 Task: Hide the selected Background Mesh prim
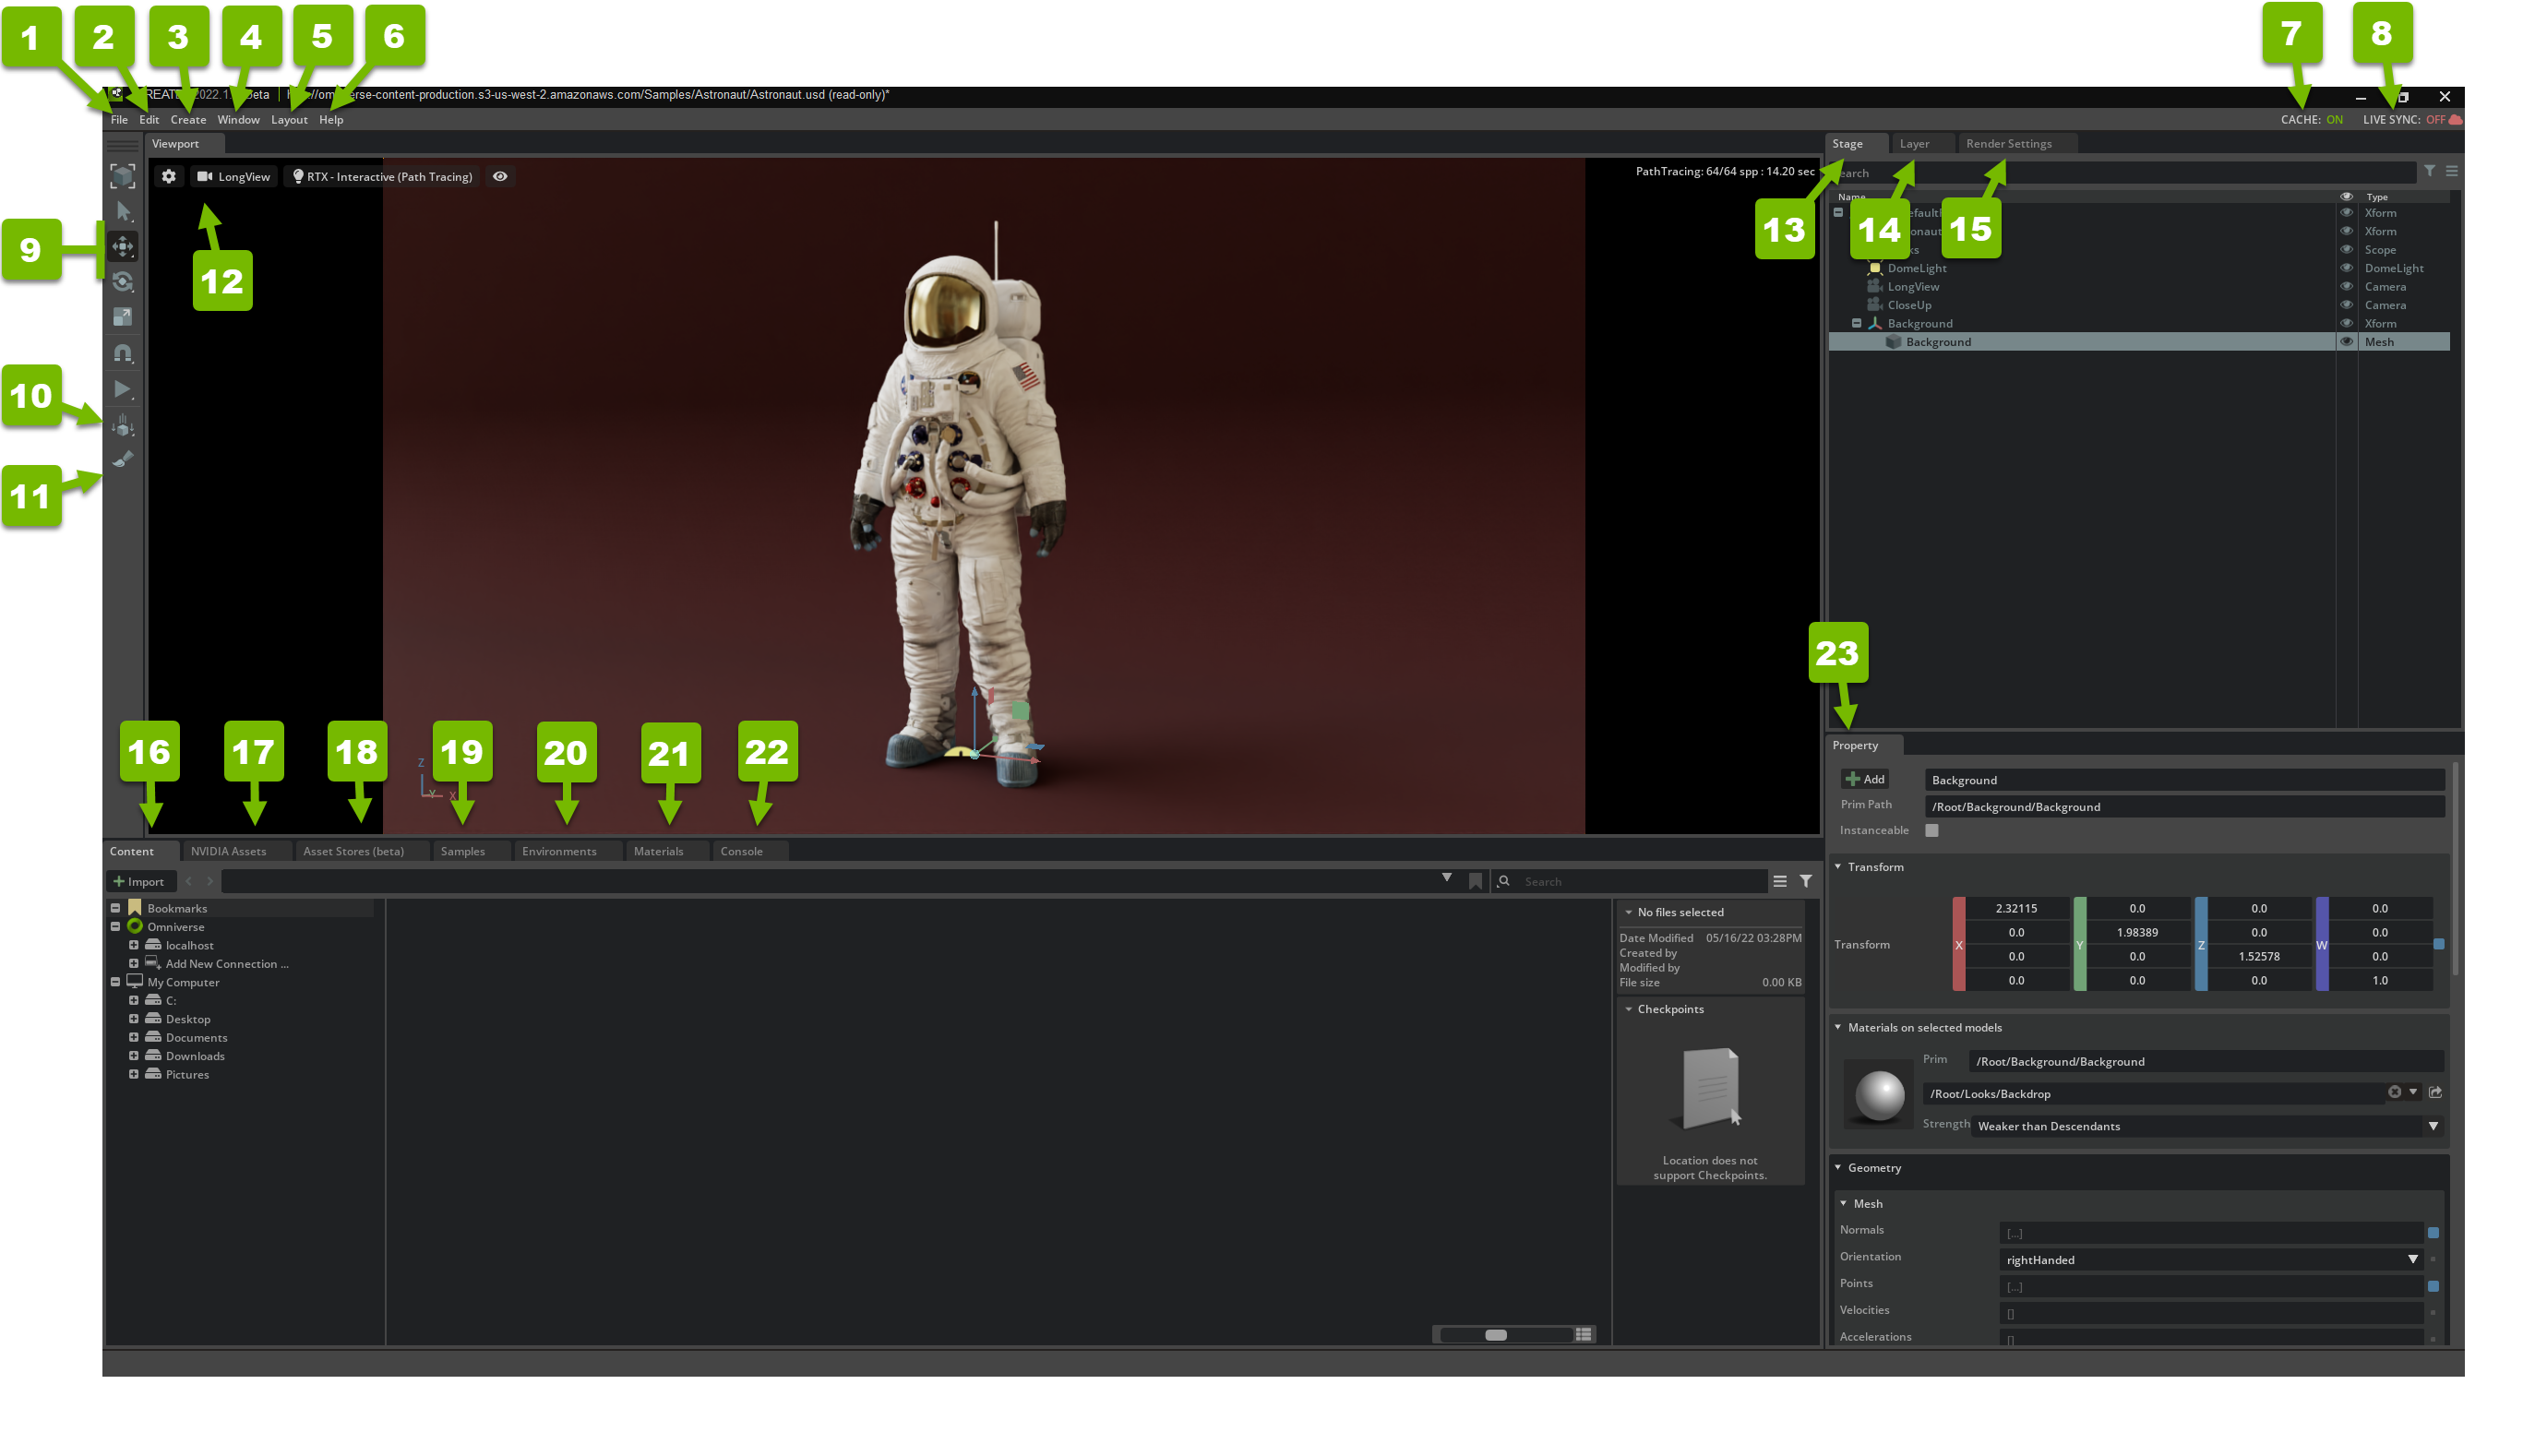coord(2347,342)
